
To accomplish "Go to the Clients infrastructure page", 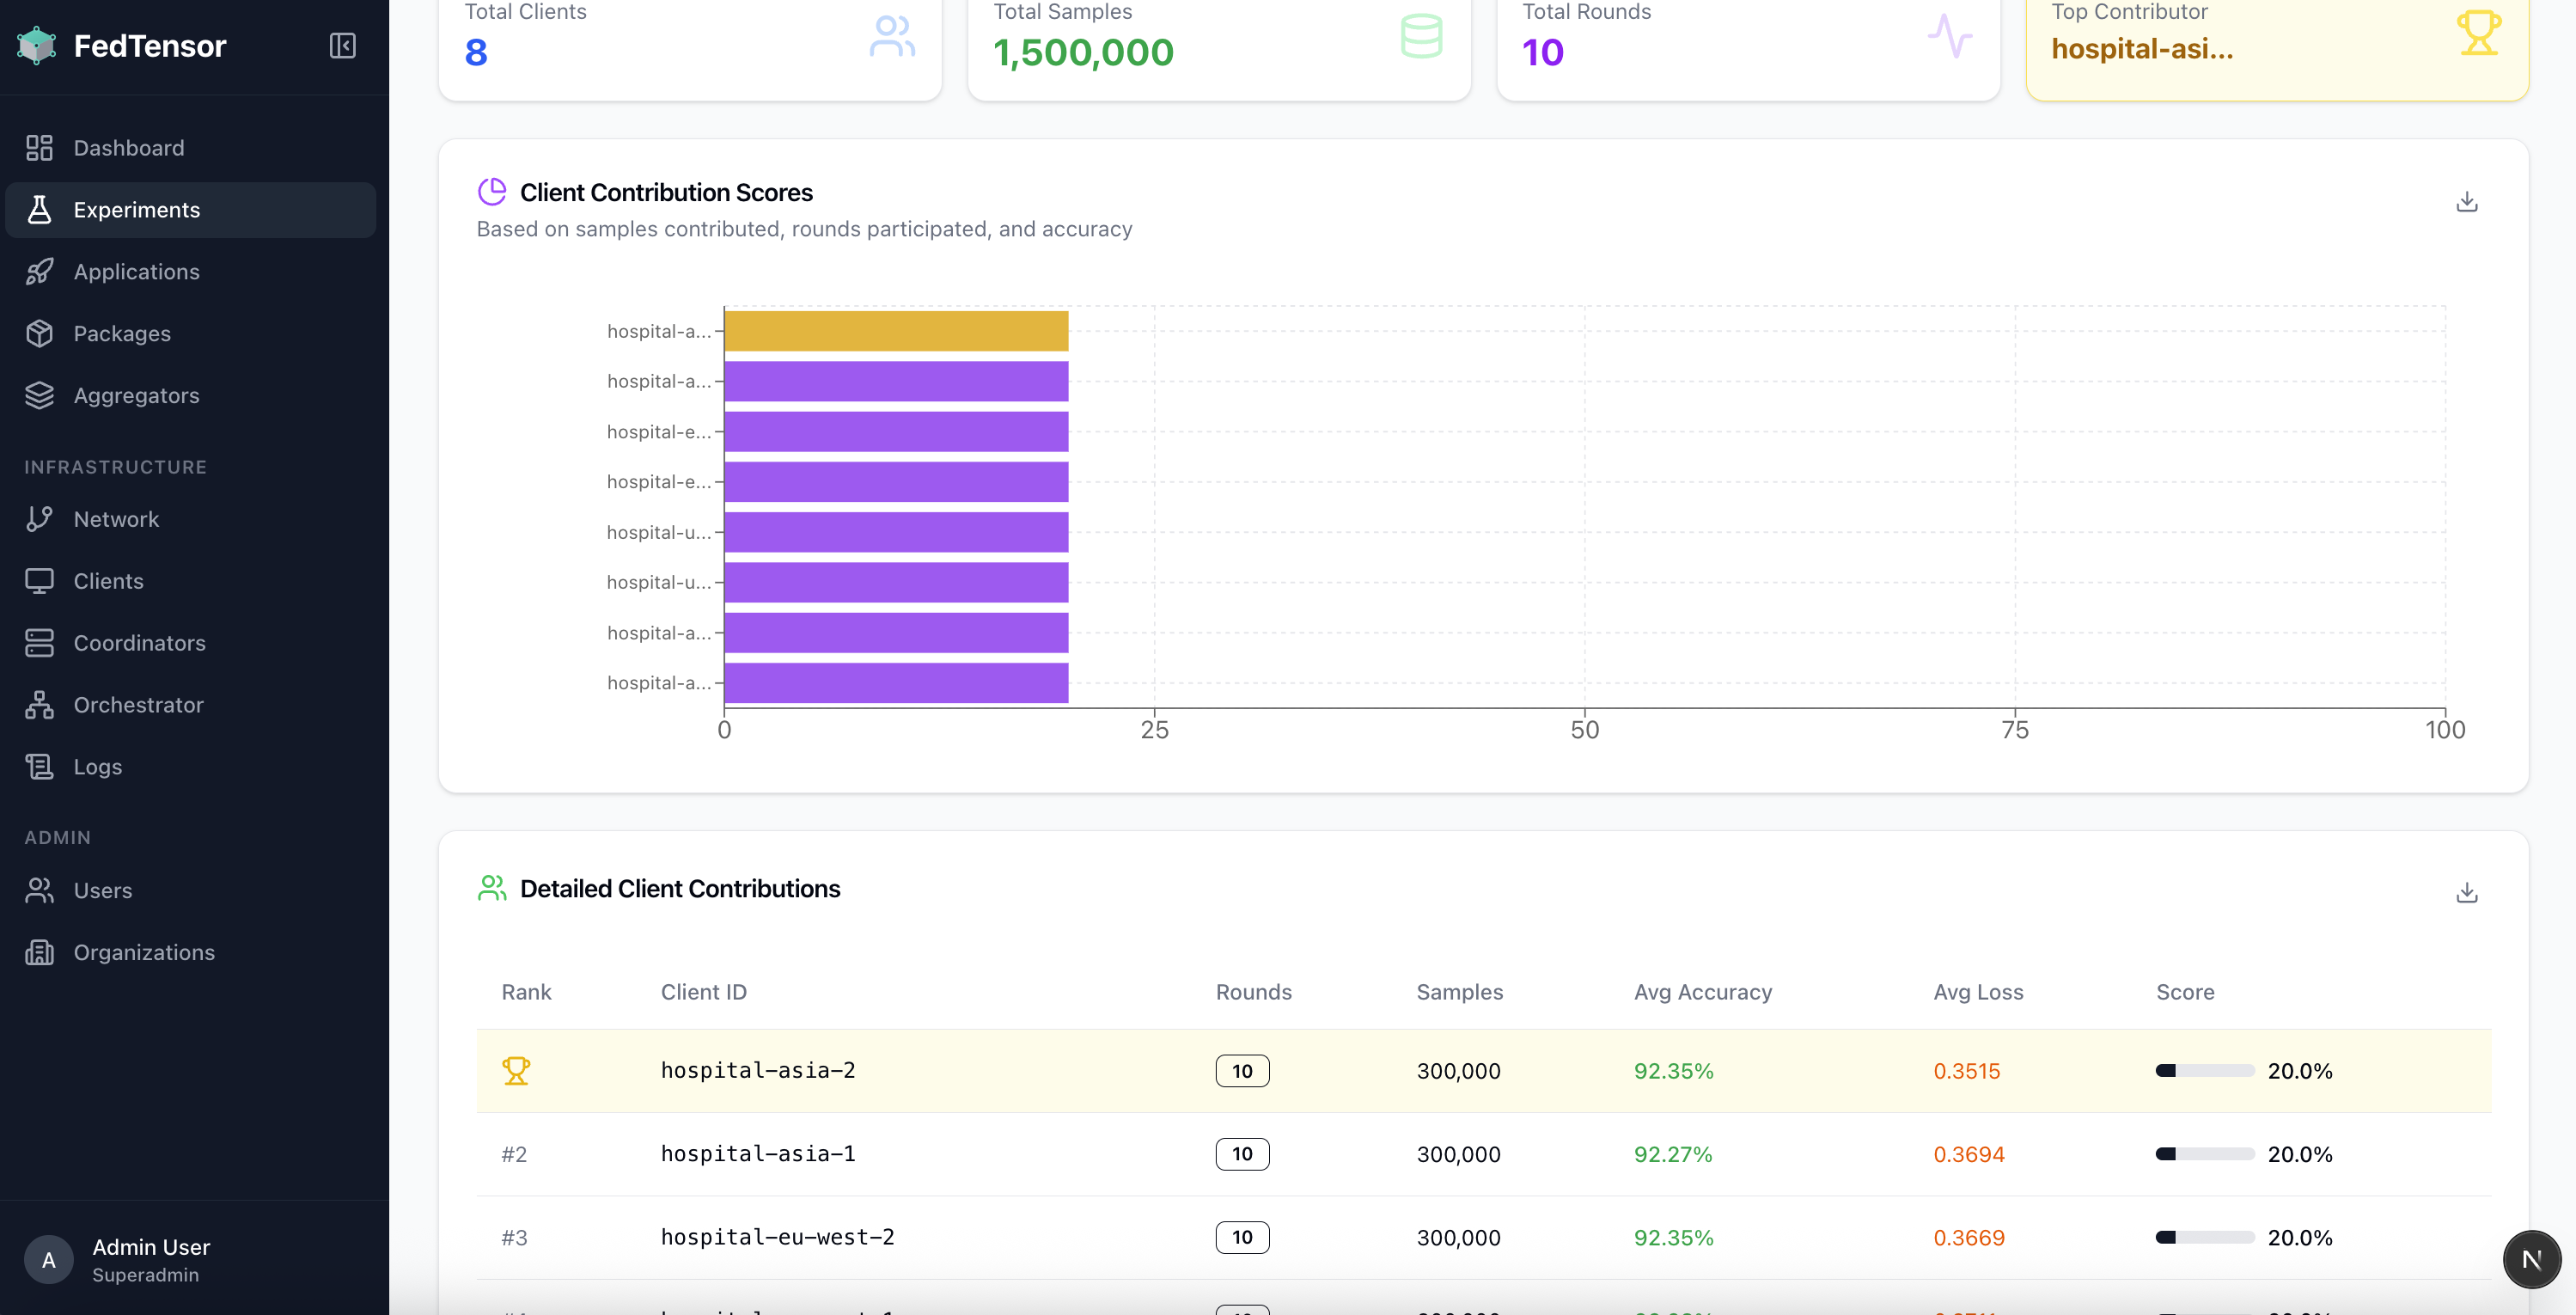I will [108, 581].
